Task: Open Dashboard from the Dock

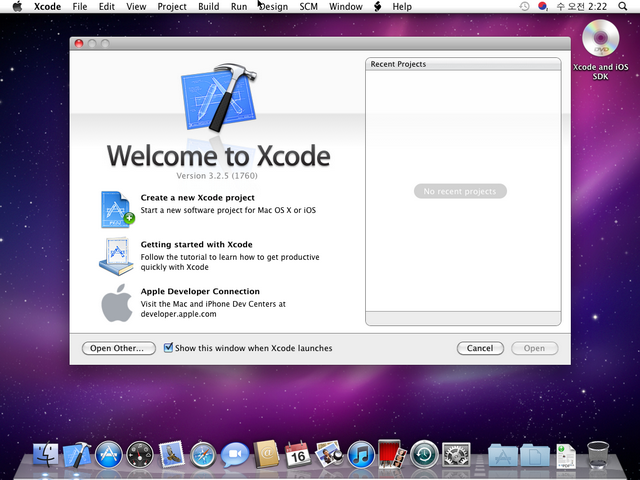Action: click(140, 454)
